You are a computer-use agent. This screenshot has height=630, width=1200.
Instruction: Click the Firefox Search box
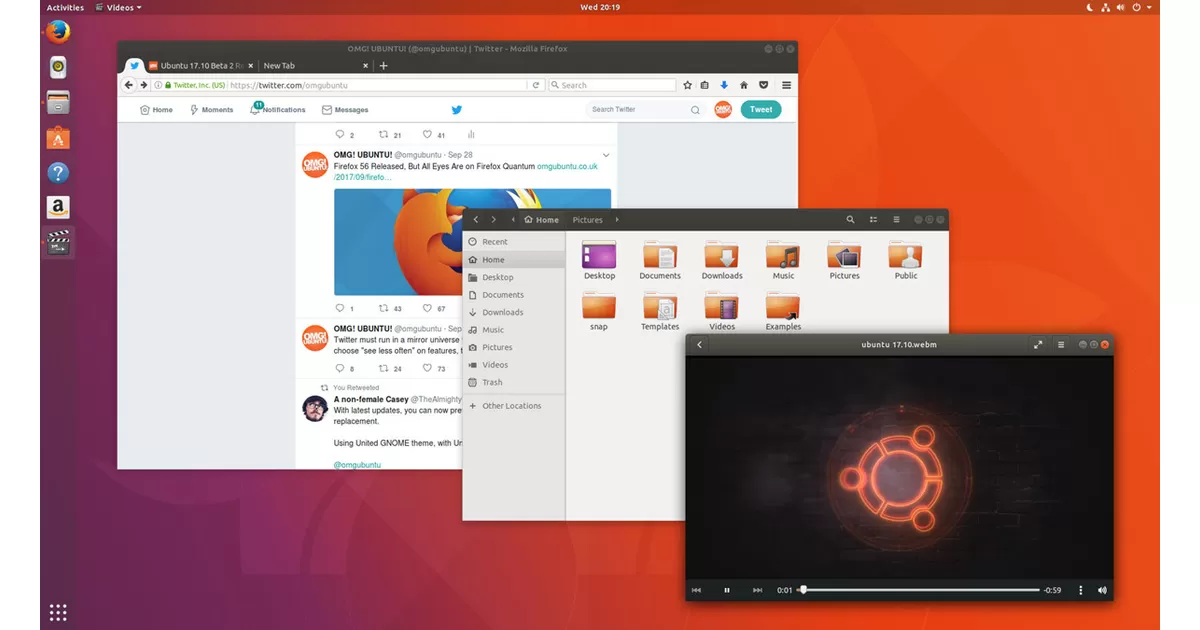[612, 85]
